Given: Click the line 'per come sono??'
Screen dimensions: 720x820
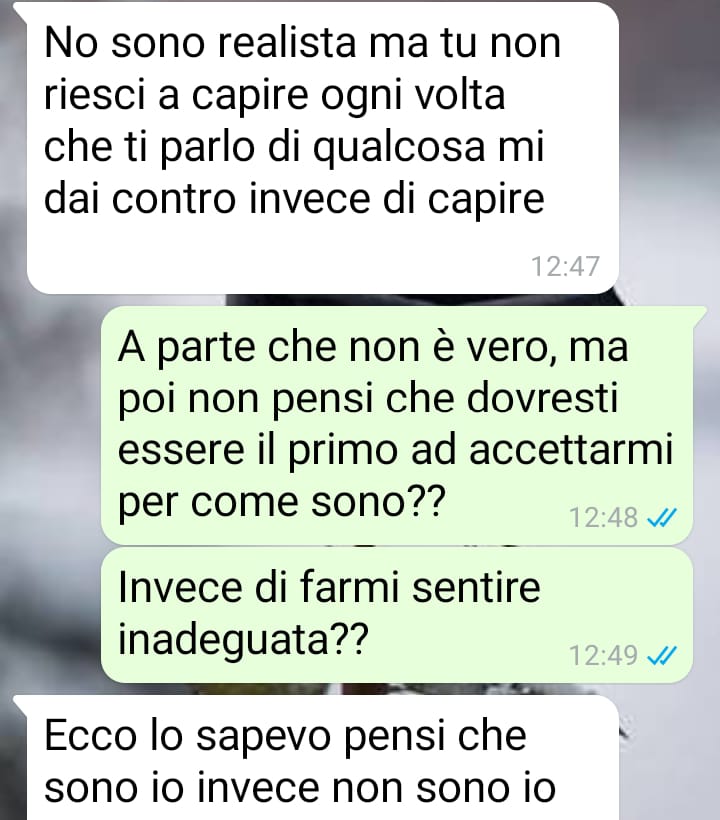Looking at the screenshot, I should pyautogui.click(x=281, y=503).
